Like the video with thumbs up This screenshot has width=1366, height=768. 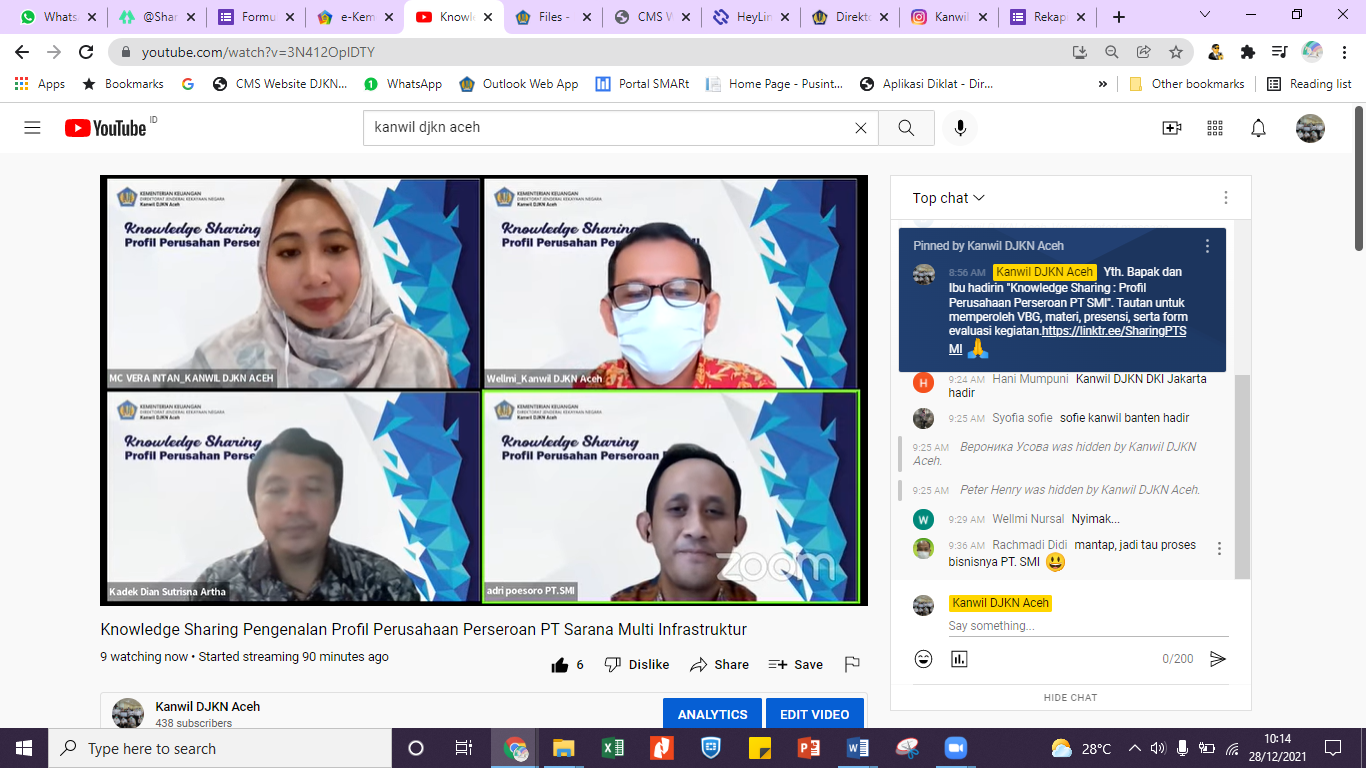(x=560, y=664)
